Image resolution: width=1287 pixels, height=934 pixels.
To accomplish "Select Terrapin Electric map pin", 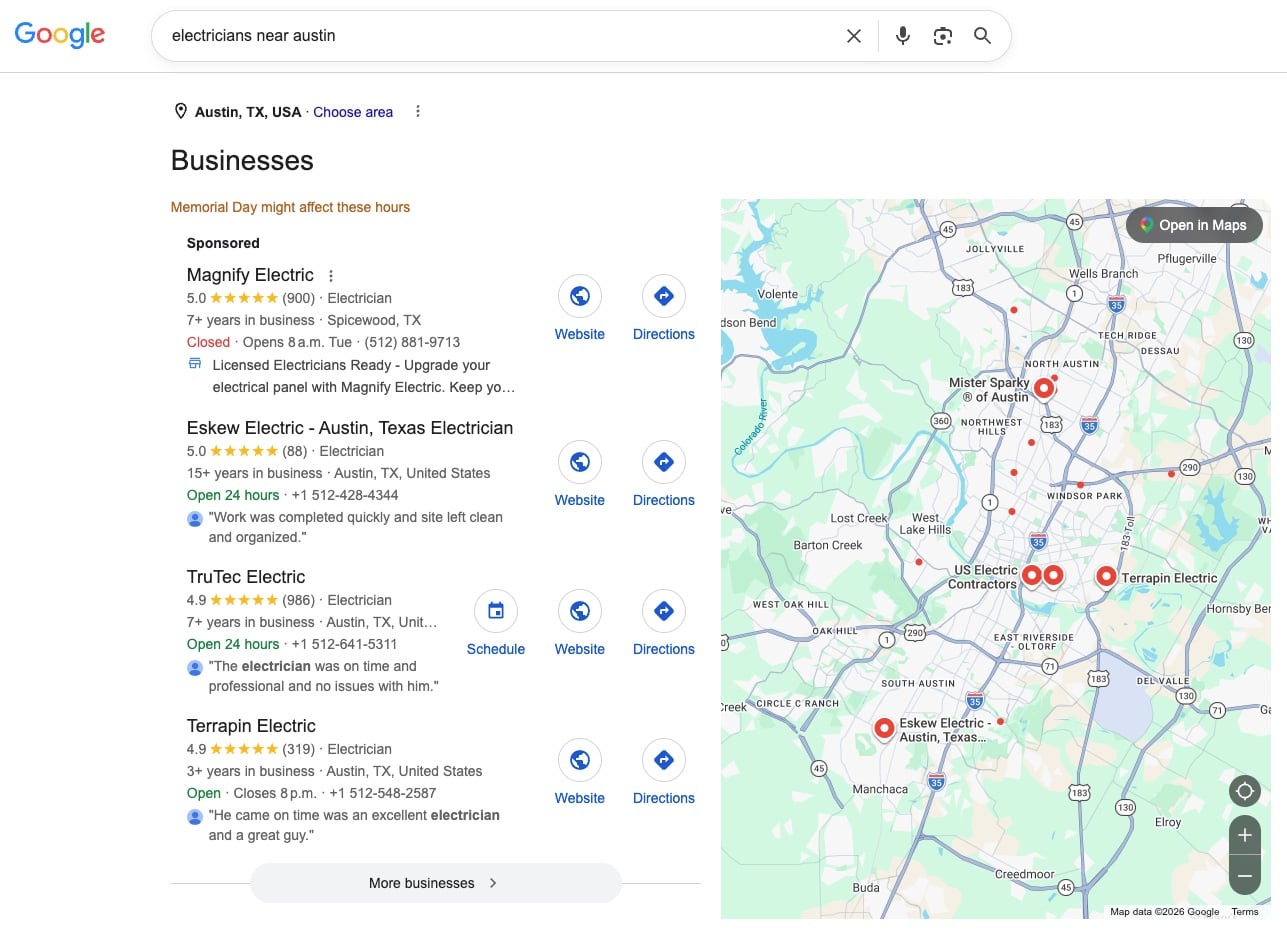I will [1106, 577].
